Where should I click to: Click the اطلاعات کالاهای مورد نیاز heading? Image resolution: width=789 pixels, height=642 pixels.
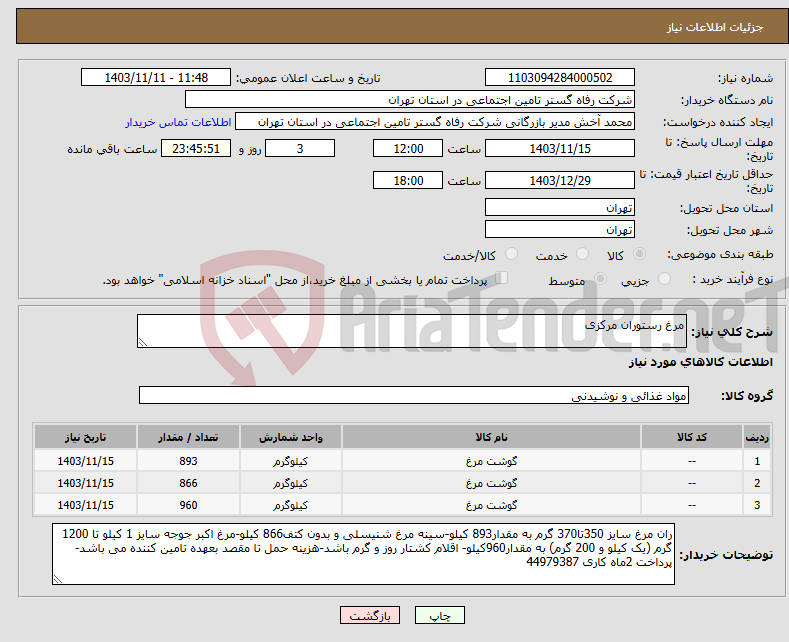tap(700, 362)
